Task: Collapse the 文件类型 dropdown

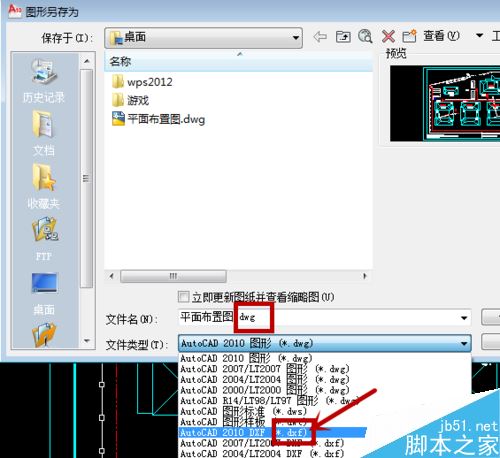Action: [x=464, y=343]
